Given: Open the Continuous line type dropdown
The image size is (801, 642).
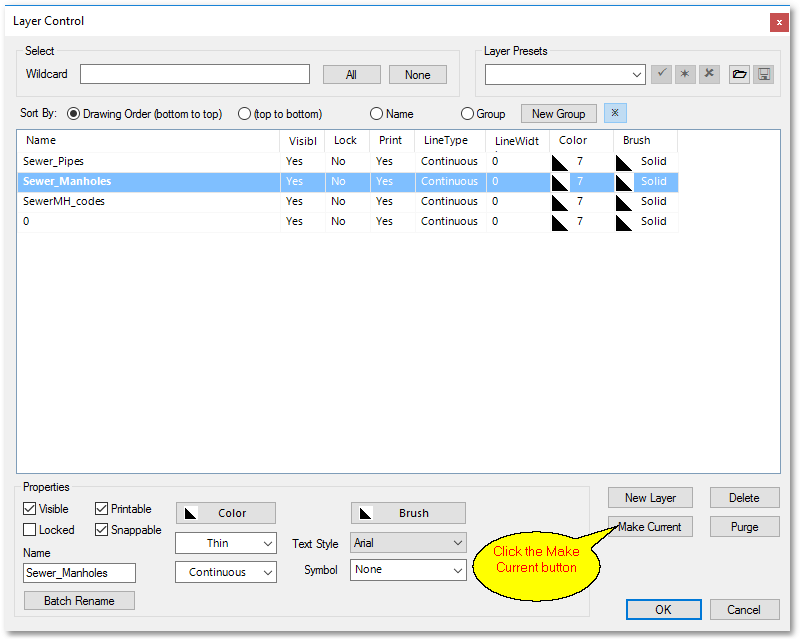Looking at the screenshot, I should click(x=226, y=572).
